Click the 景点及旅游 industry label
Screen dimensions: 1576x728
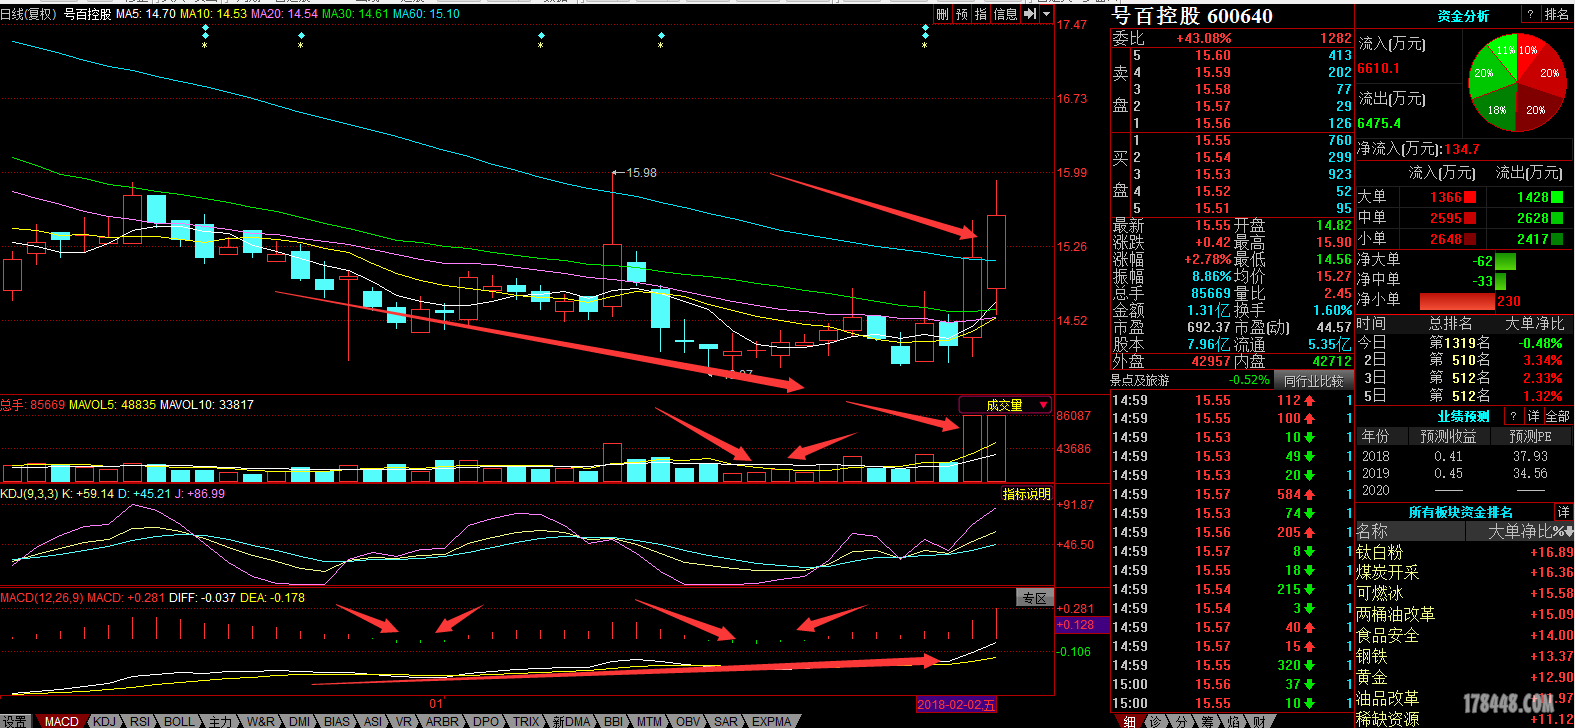click(x=1139, y=381)
